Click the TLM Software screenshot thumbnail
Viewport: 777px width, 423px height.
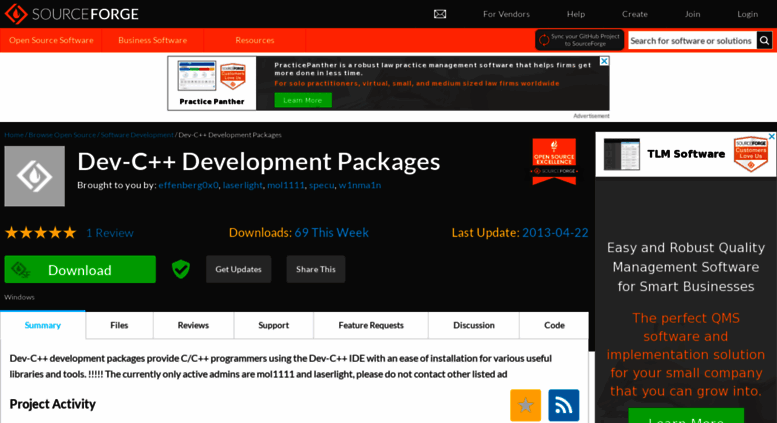pyautogui.click(x=622, y=155)
